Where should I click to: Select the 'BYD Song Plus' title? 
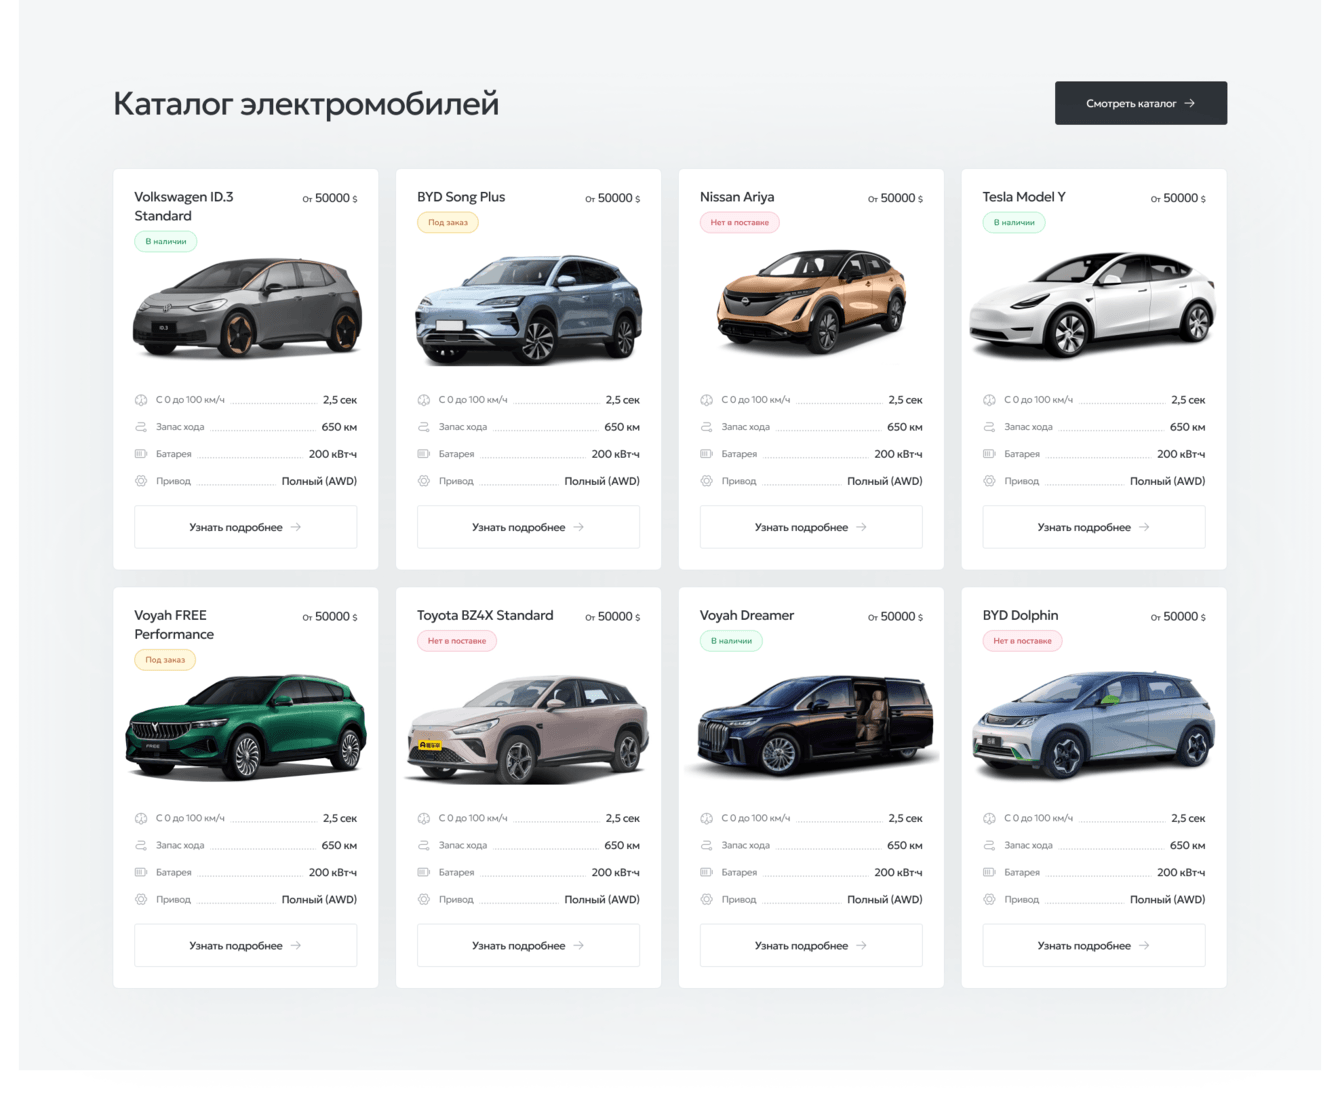461,197
